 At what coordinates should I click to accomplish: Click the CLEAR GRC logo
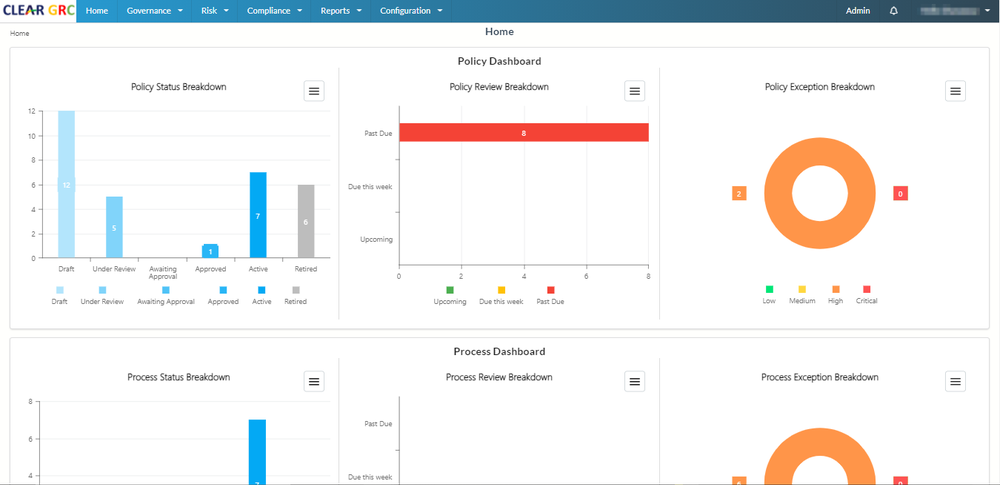(x=38, y=11)
